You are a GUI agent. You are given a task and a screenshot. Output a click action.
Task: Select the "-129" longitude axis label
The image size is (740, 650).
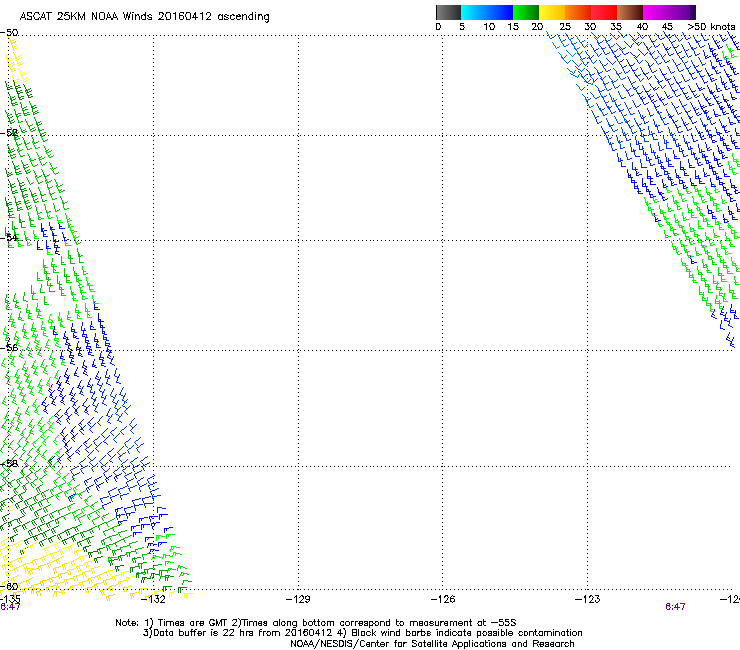click(x=298, y=599)
